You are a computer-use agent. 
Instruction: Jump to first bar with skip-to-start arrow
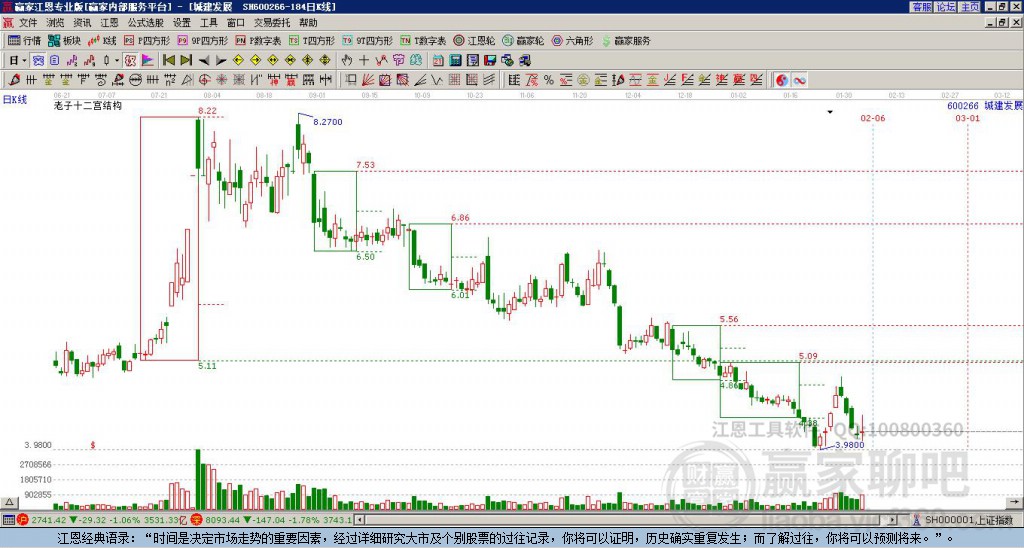pos(168,61)
